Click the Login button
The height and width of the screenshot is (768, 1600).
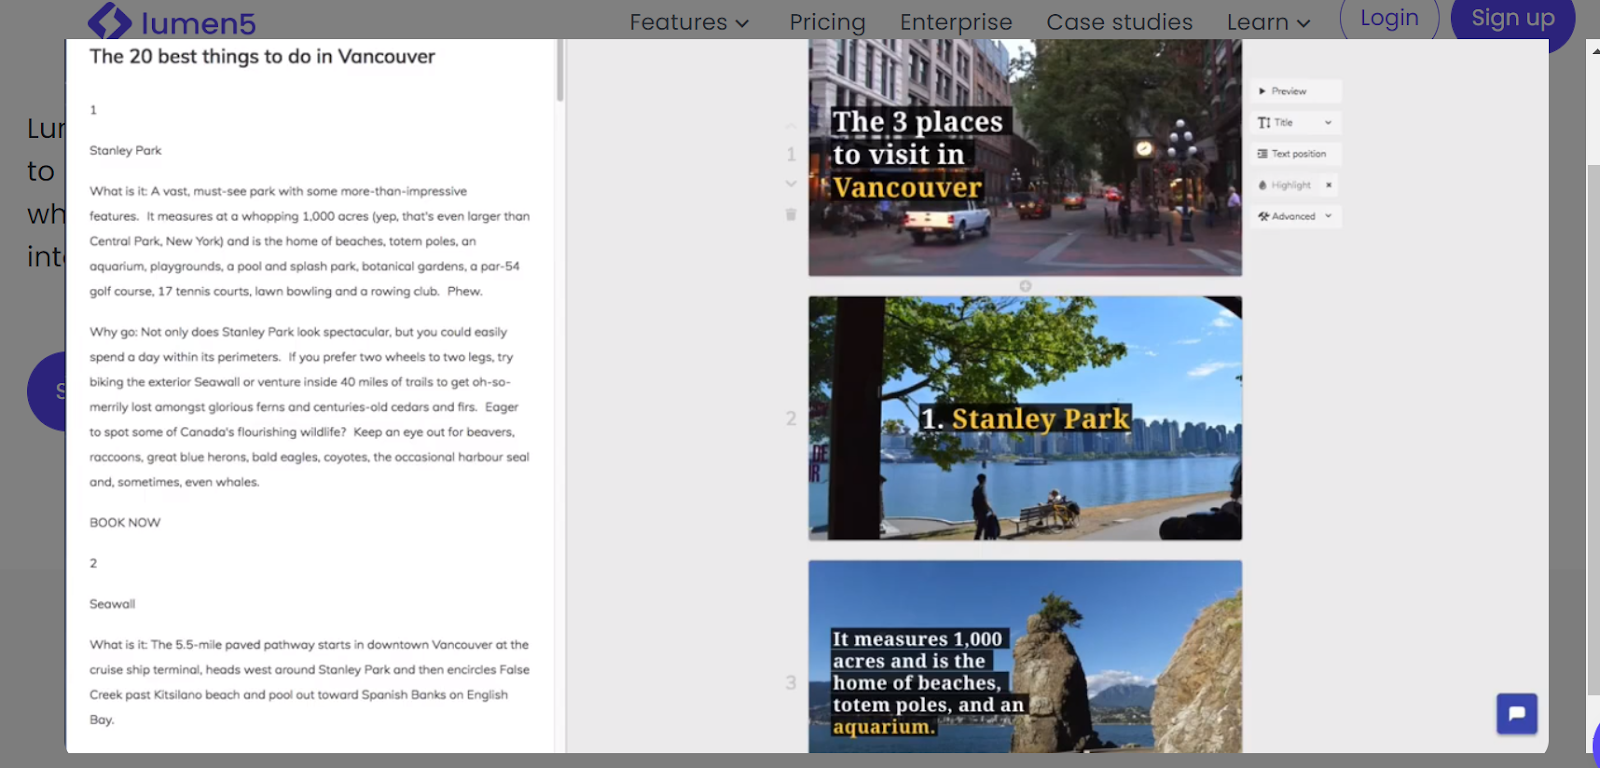pos(1389,19)
